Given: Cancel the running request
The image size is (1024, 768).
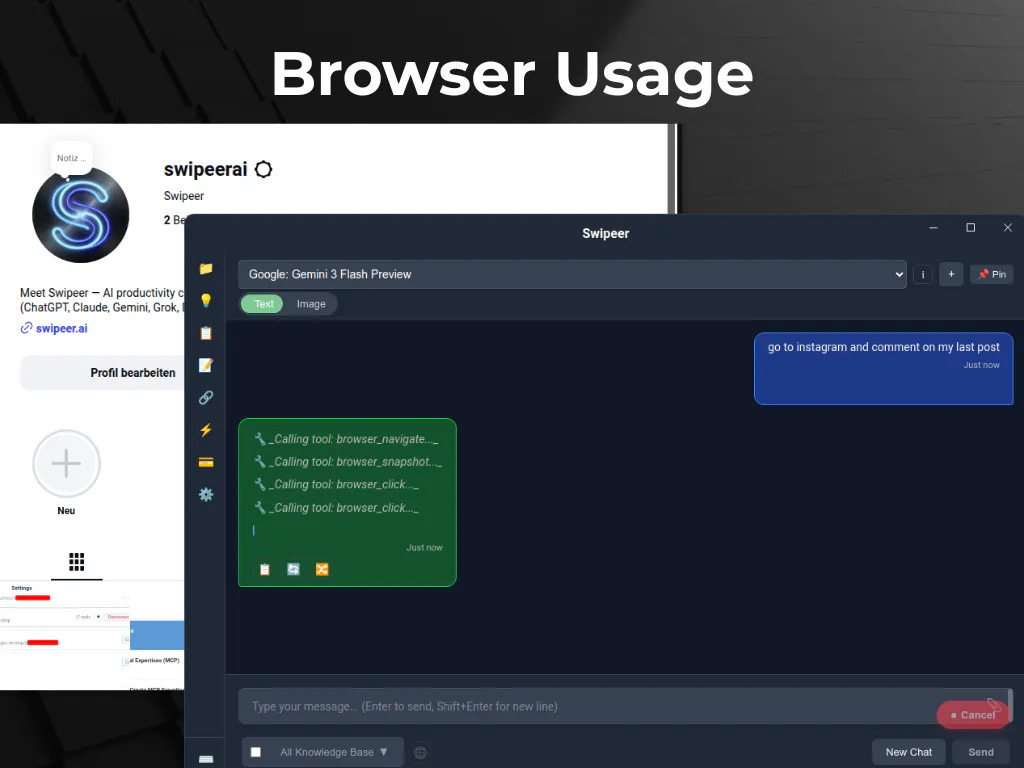Looking at the screenshot, I should pos(972,715).
